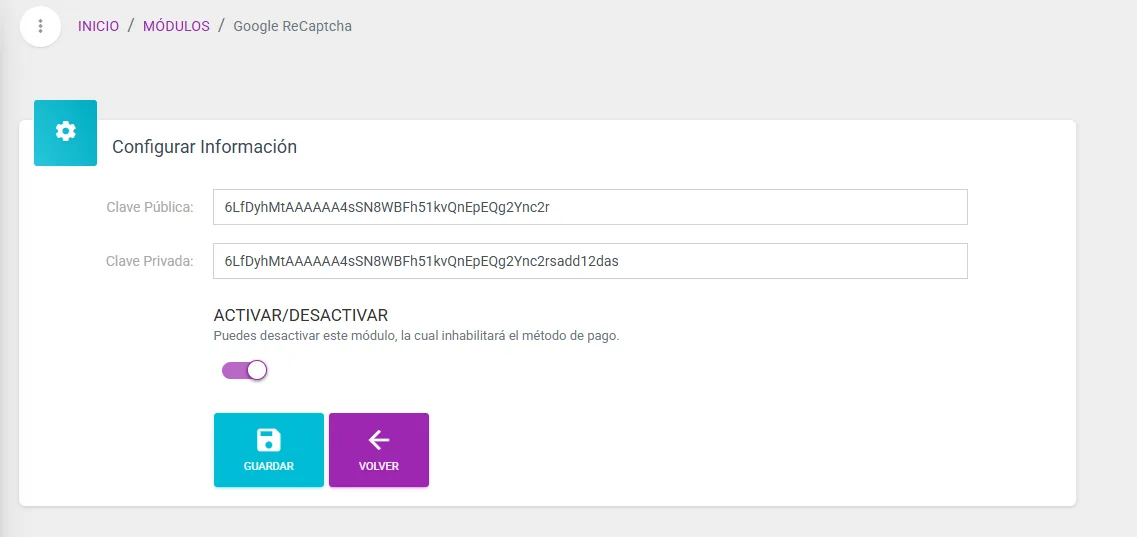
Task: Click the Google ReCaptcha breadcrumb text
Action: click(x=292, y=26)
